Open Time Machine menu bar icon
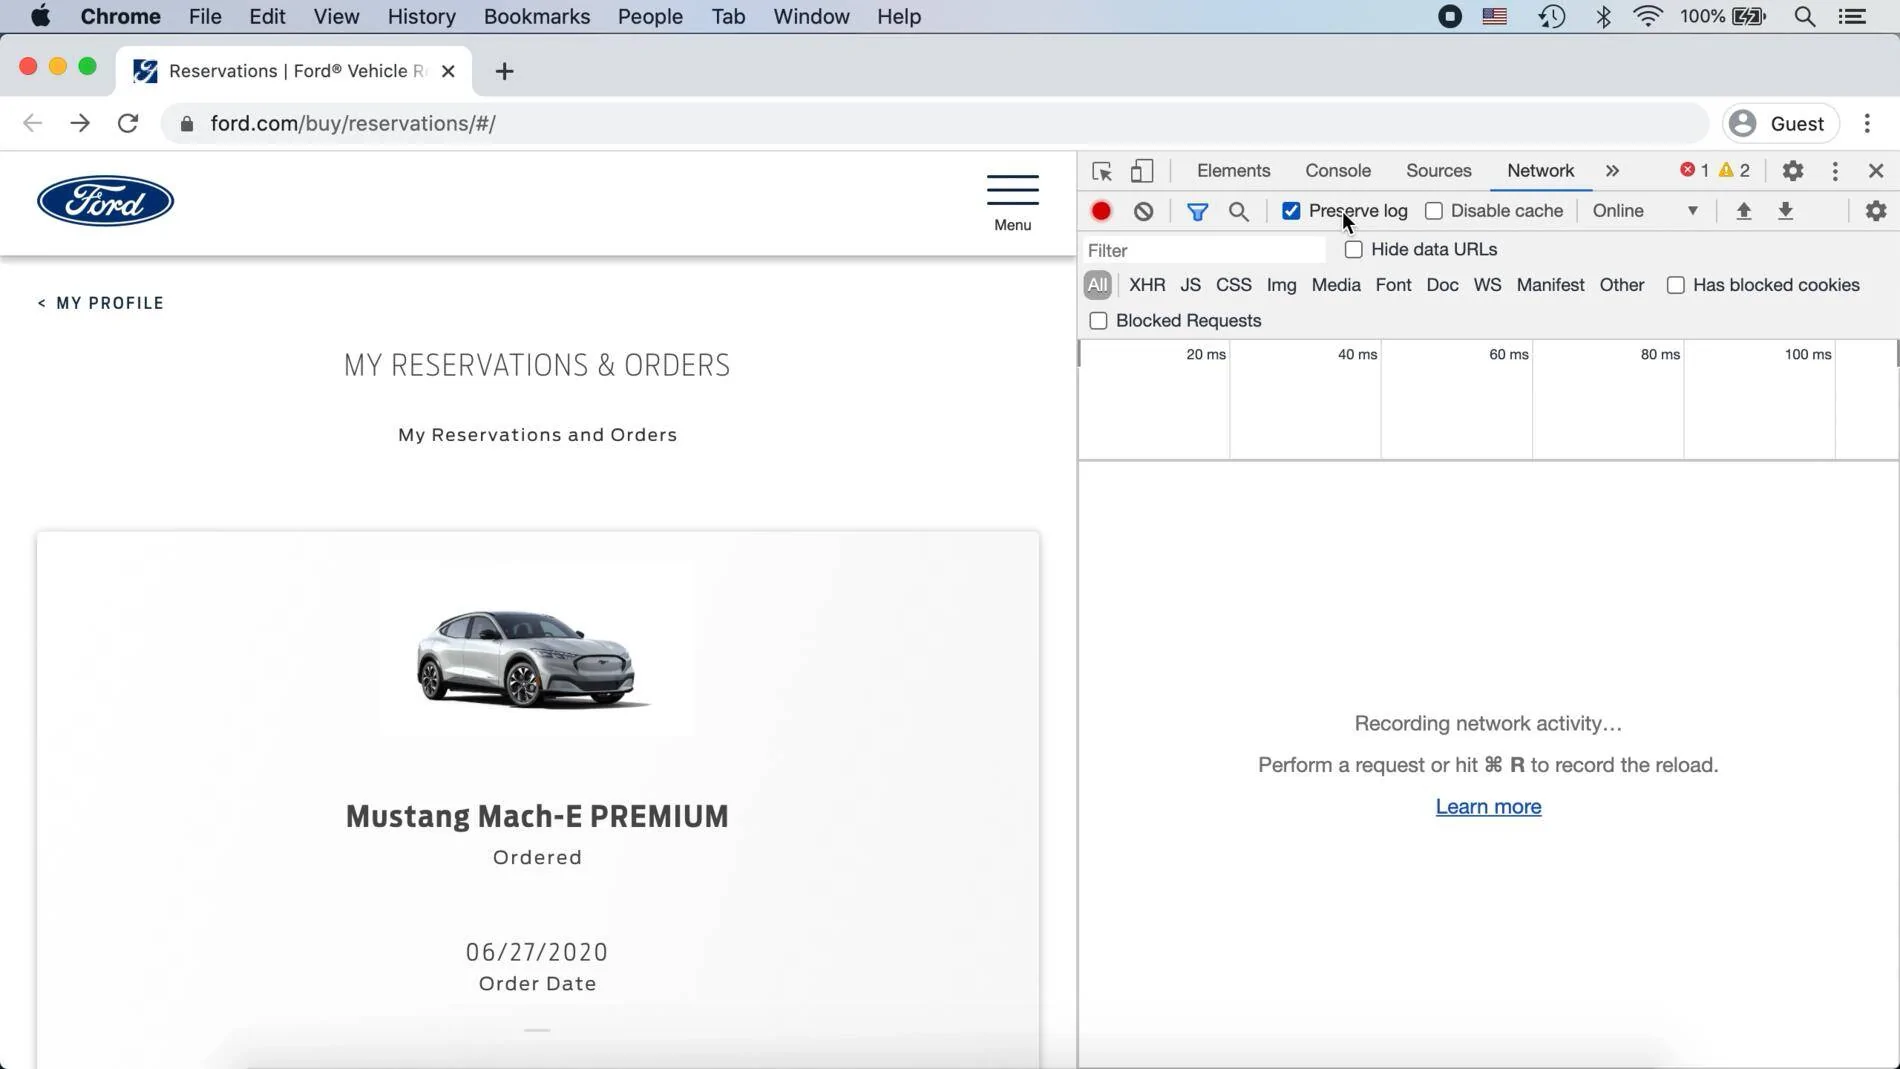1900x1069 pixels. click(x=1552, y=17)
